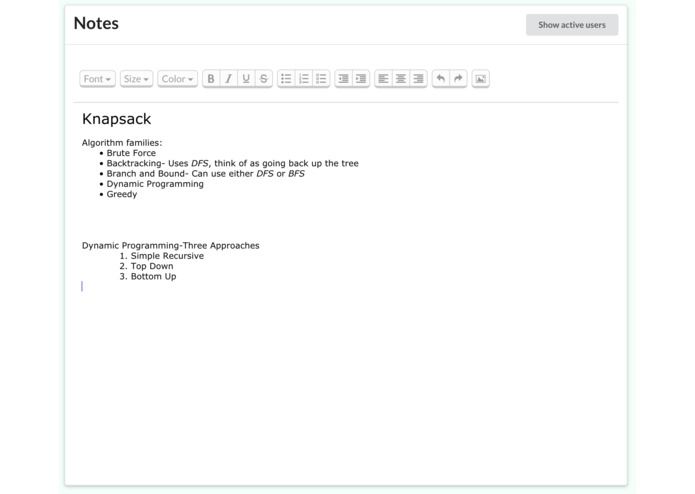The image size is (695, 494).
Task: Click the Bottom Up list item
Action: pos(153,276)
